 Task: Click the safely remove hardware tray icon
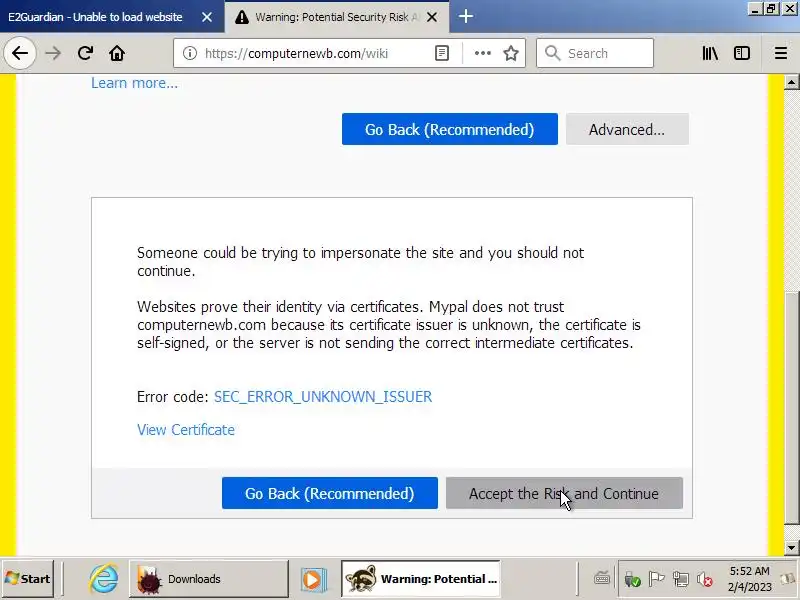click(632, 579)
